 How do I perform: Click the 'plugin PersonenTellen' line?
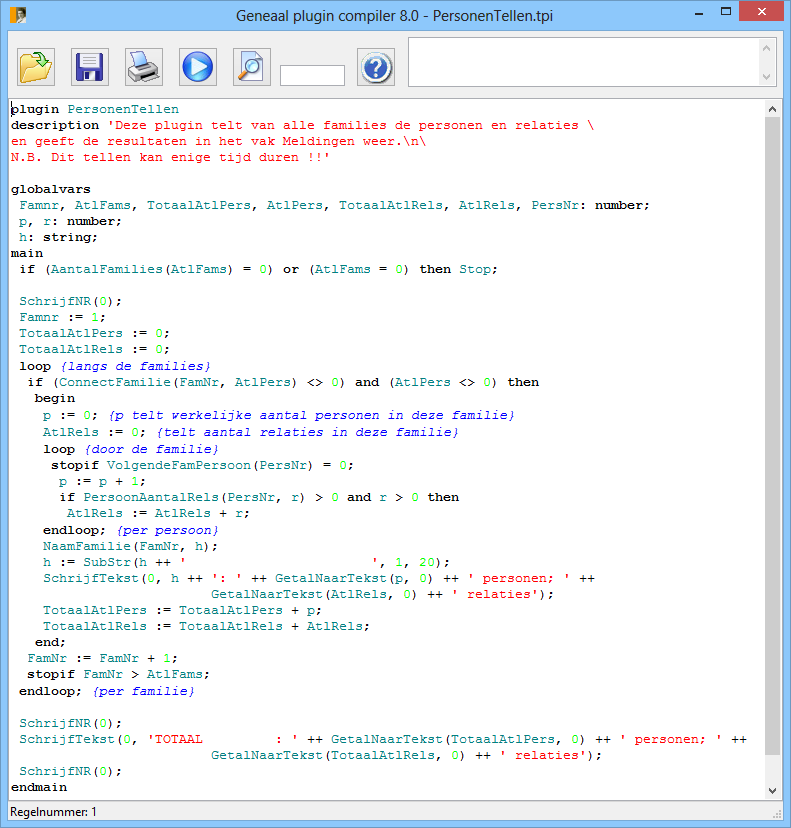(x=95, y=109)
